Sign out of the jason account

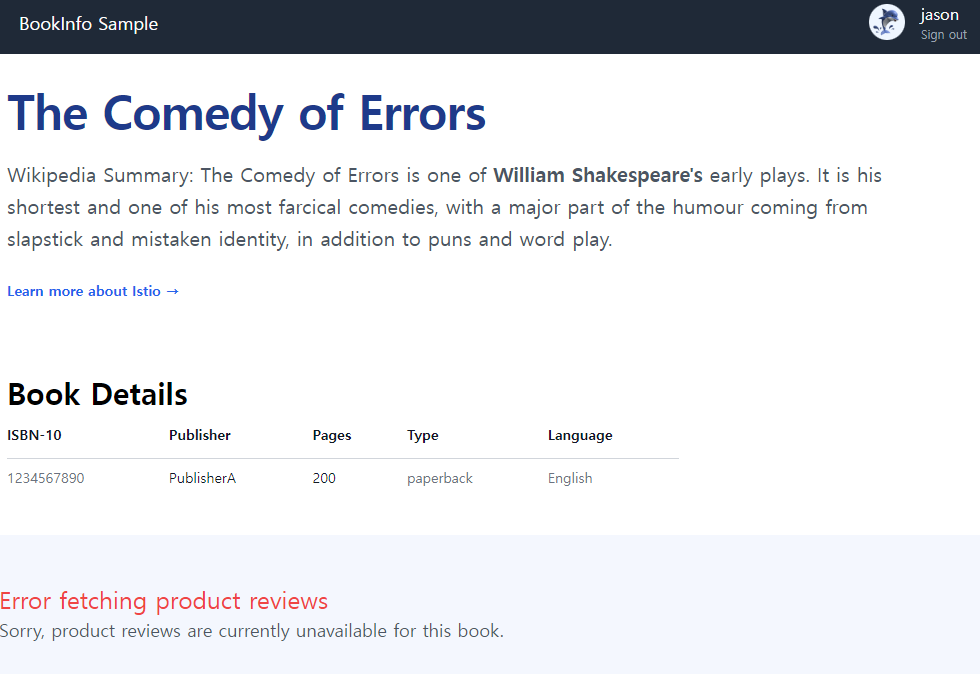pos(943,35)
